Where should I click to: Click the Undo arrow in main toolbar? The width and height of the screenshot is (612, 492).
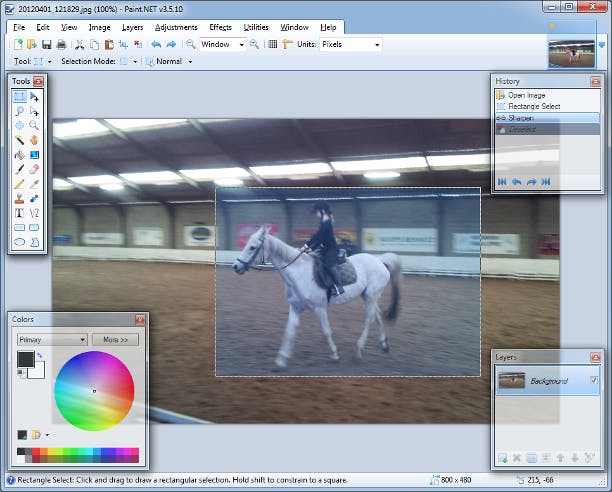(x=157, y=44)
